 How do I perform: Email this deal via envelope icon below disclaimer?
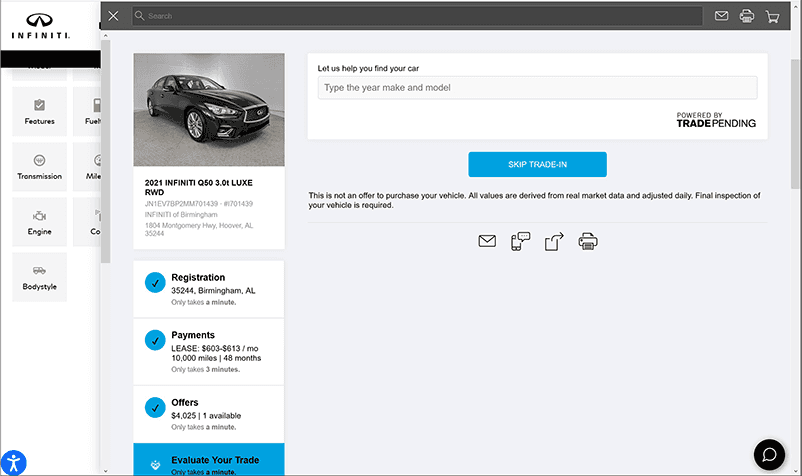(x=487, y=241)
